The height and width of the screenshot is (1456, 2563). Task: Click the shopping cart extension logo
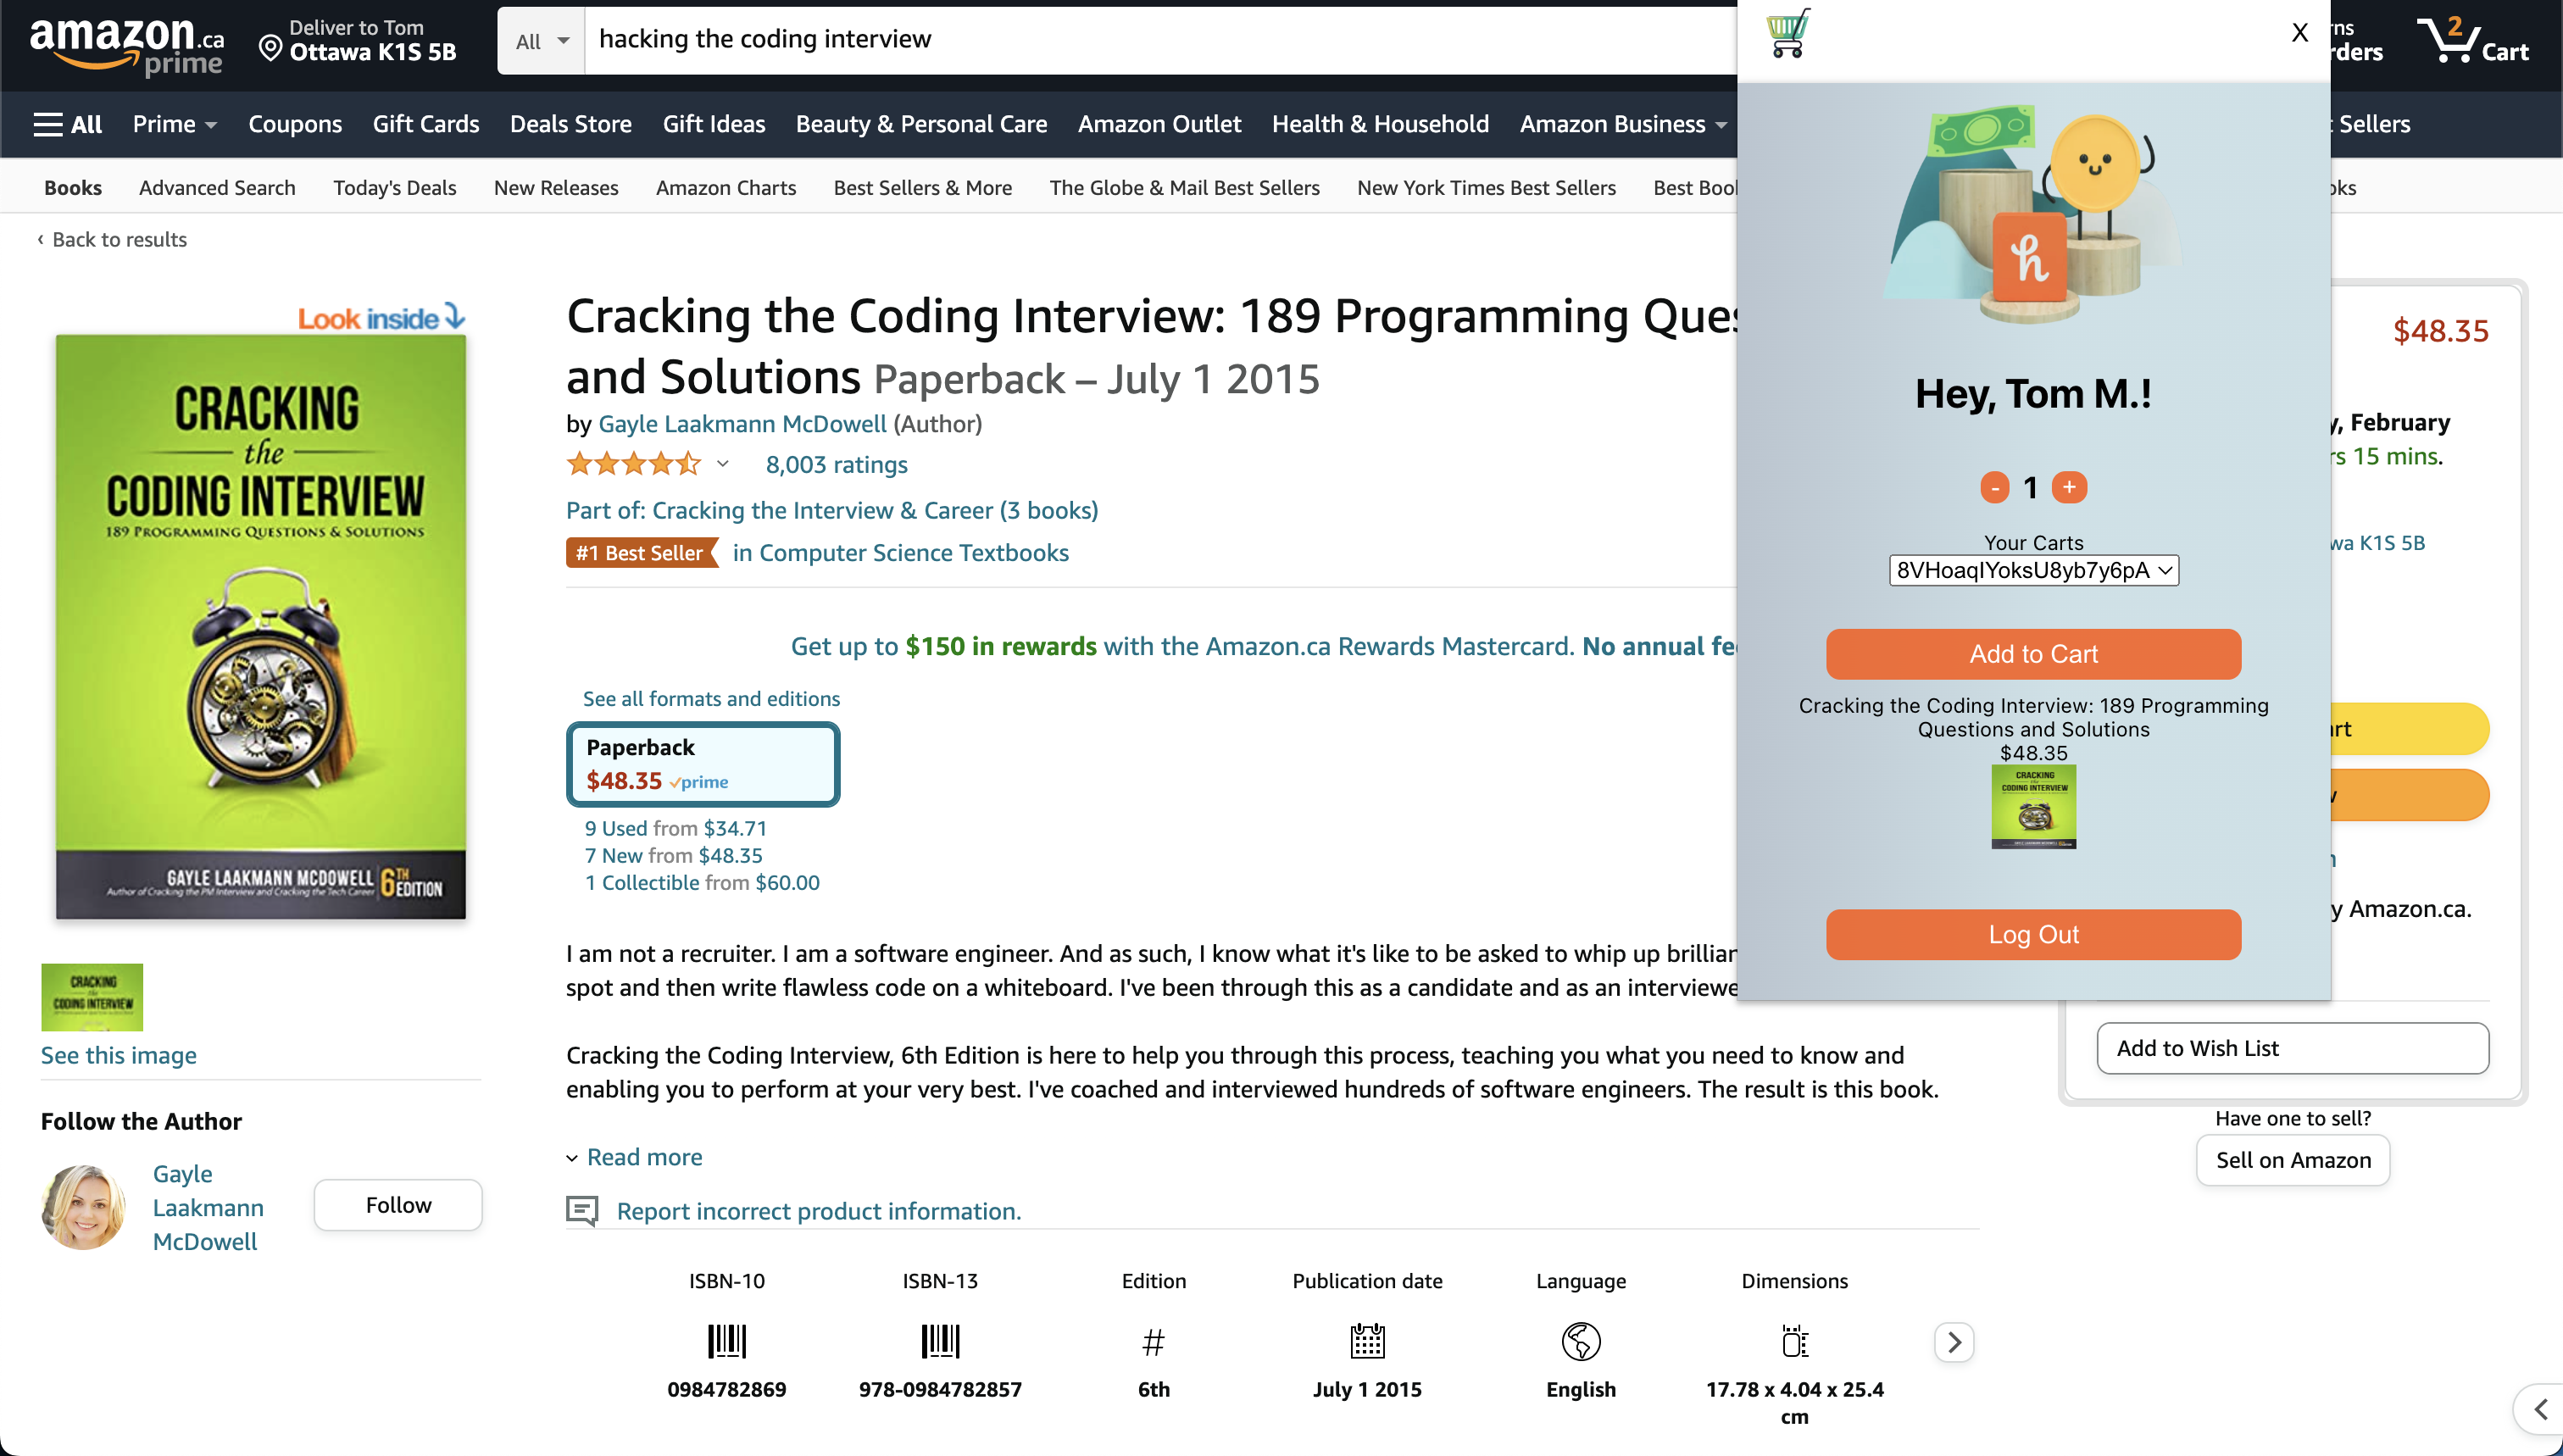click(1787, 33)
